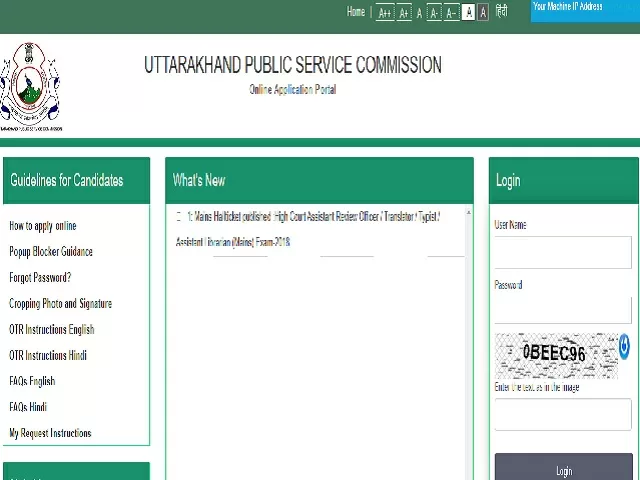Screen dimensions: 640x480
Task: Click the Login panel header
Action: (564, 180)
